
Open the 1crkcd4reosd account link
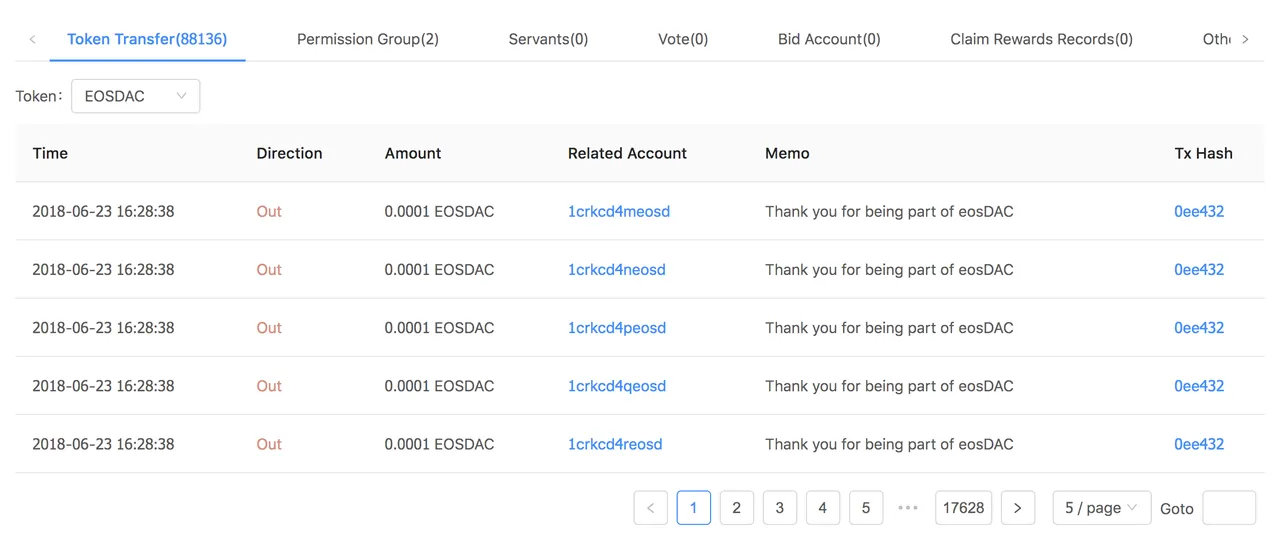click(615, 444)
